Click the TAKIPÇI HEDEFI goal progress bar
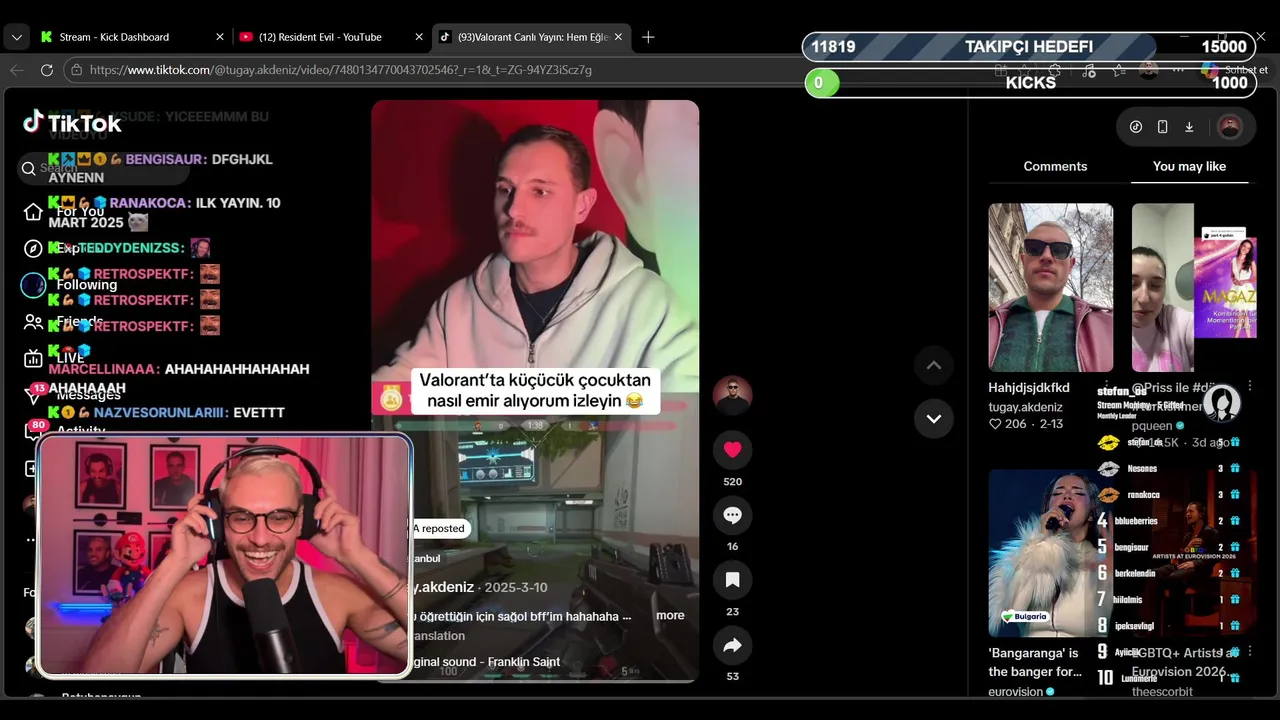Viewport: 1280px width, 720px height. point(1030,47)
